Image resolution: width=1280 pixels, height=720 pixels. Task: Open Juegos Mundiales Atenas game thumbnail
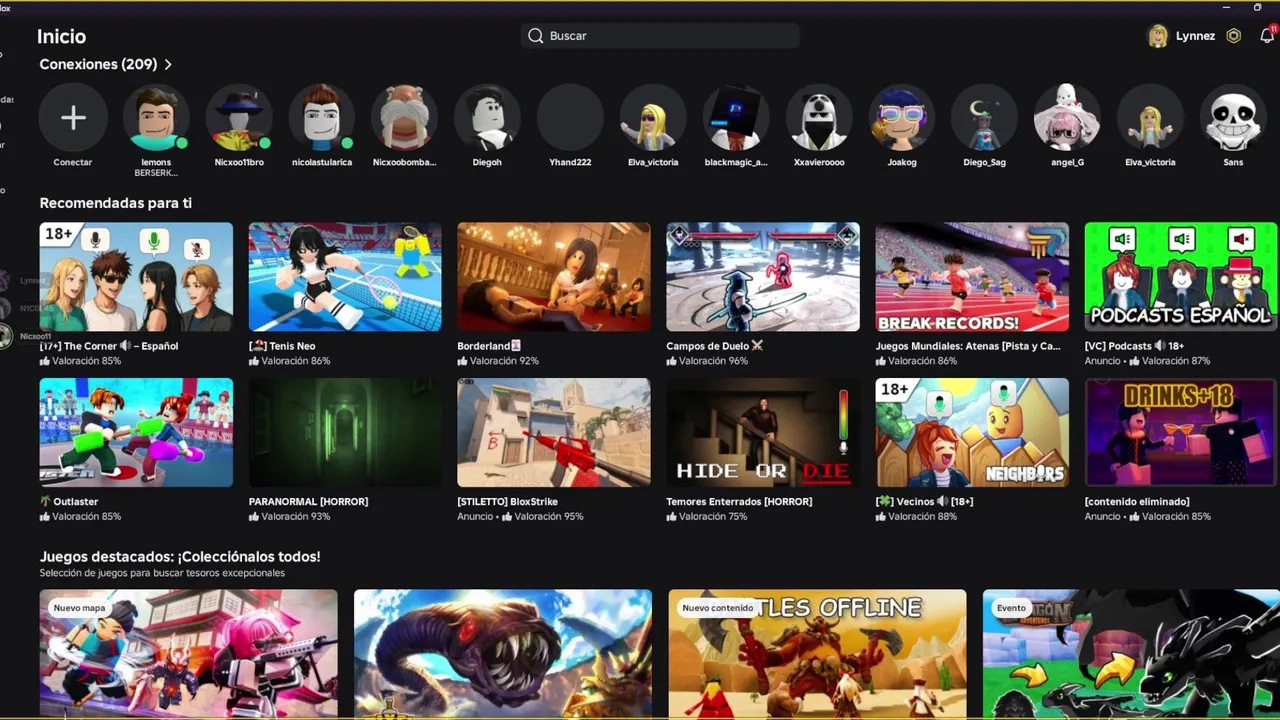pos(972,277)
